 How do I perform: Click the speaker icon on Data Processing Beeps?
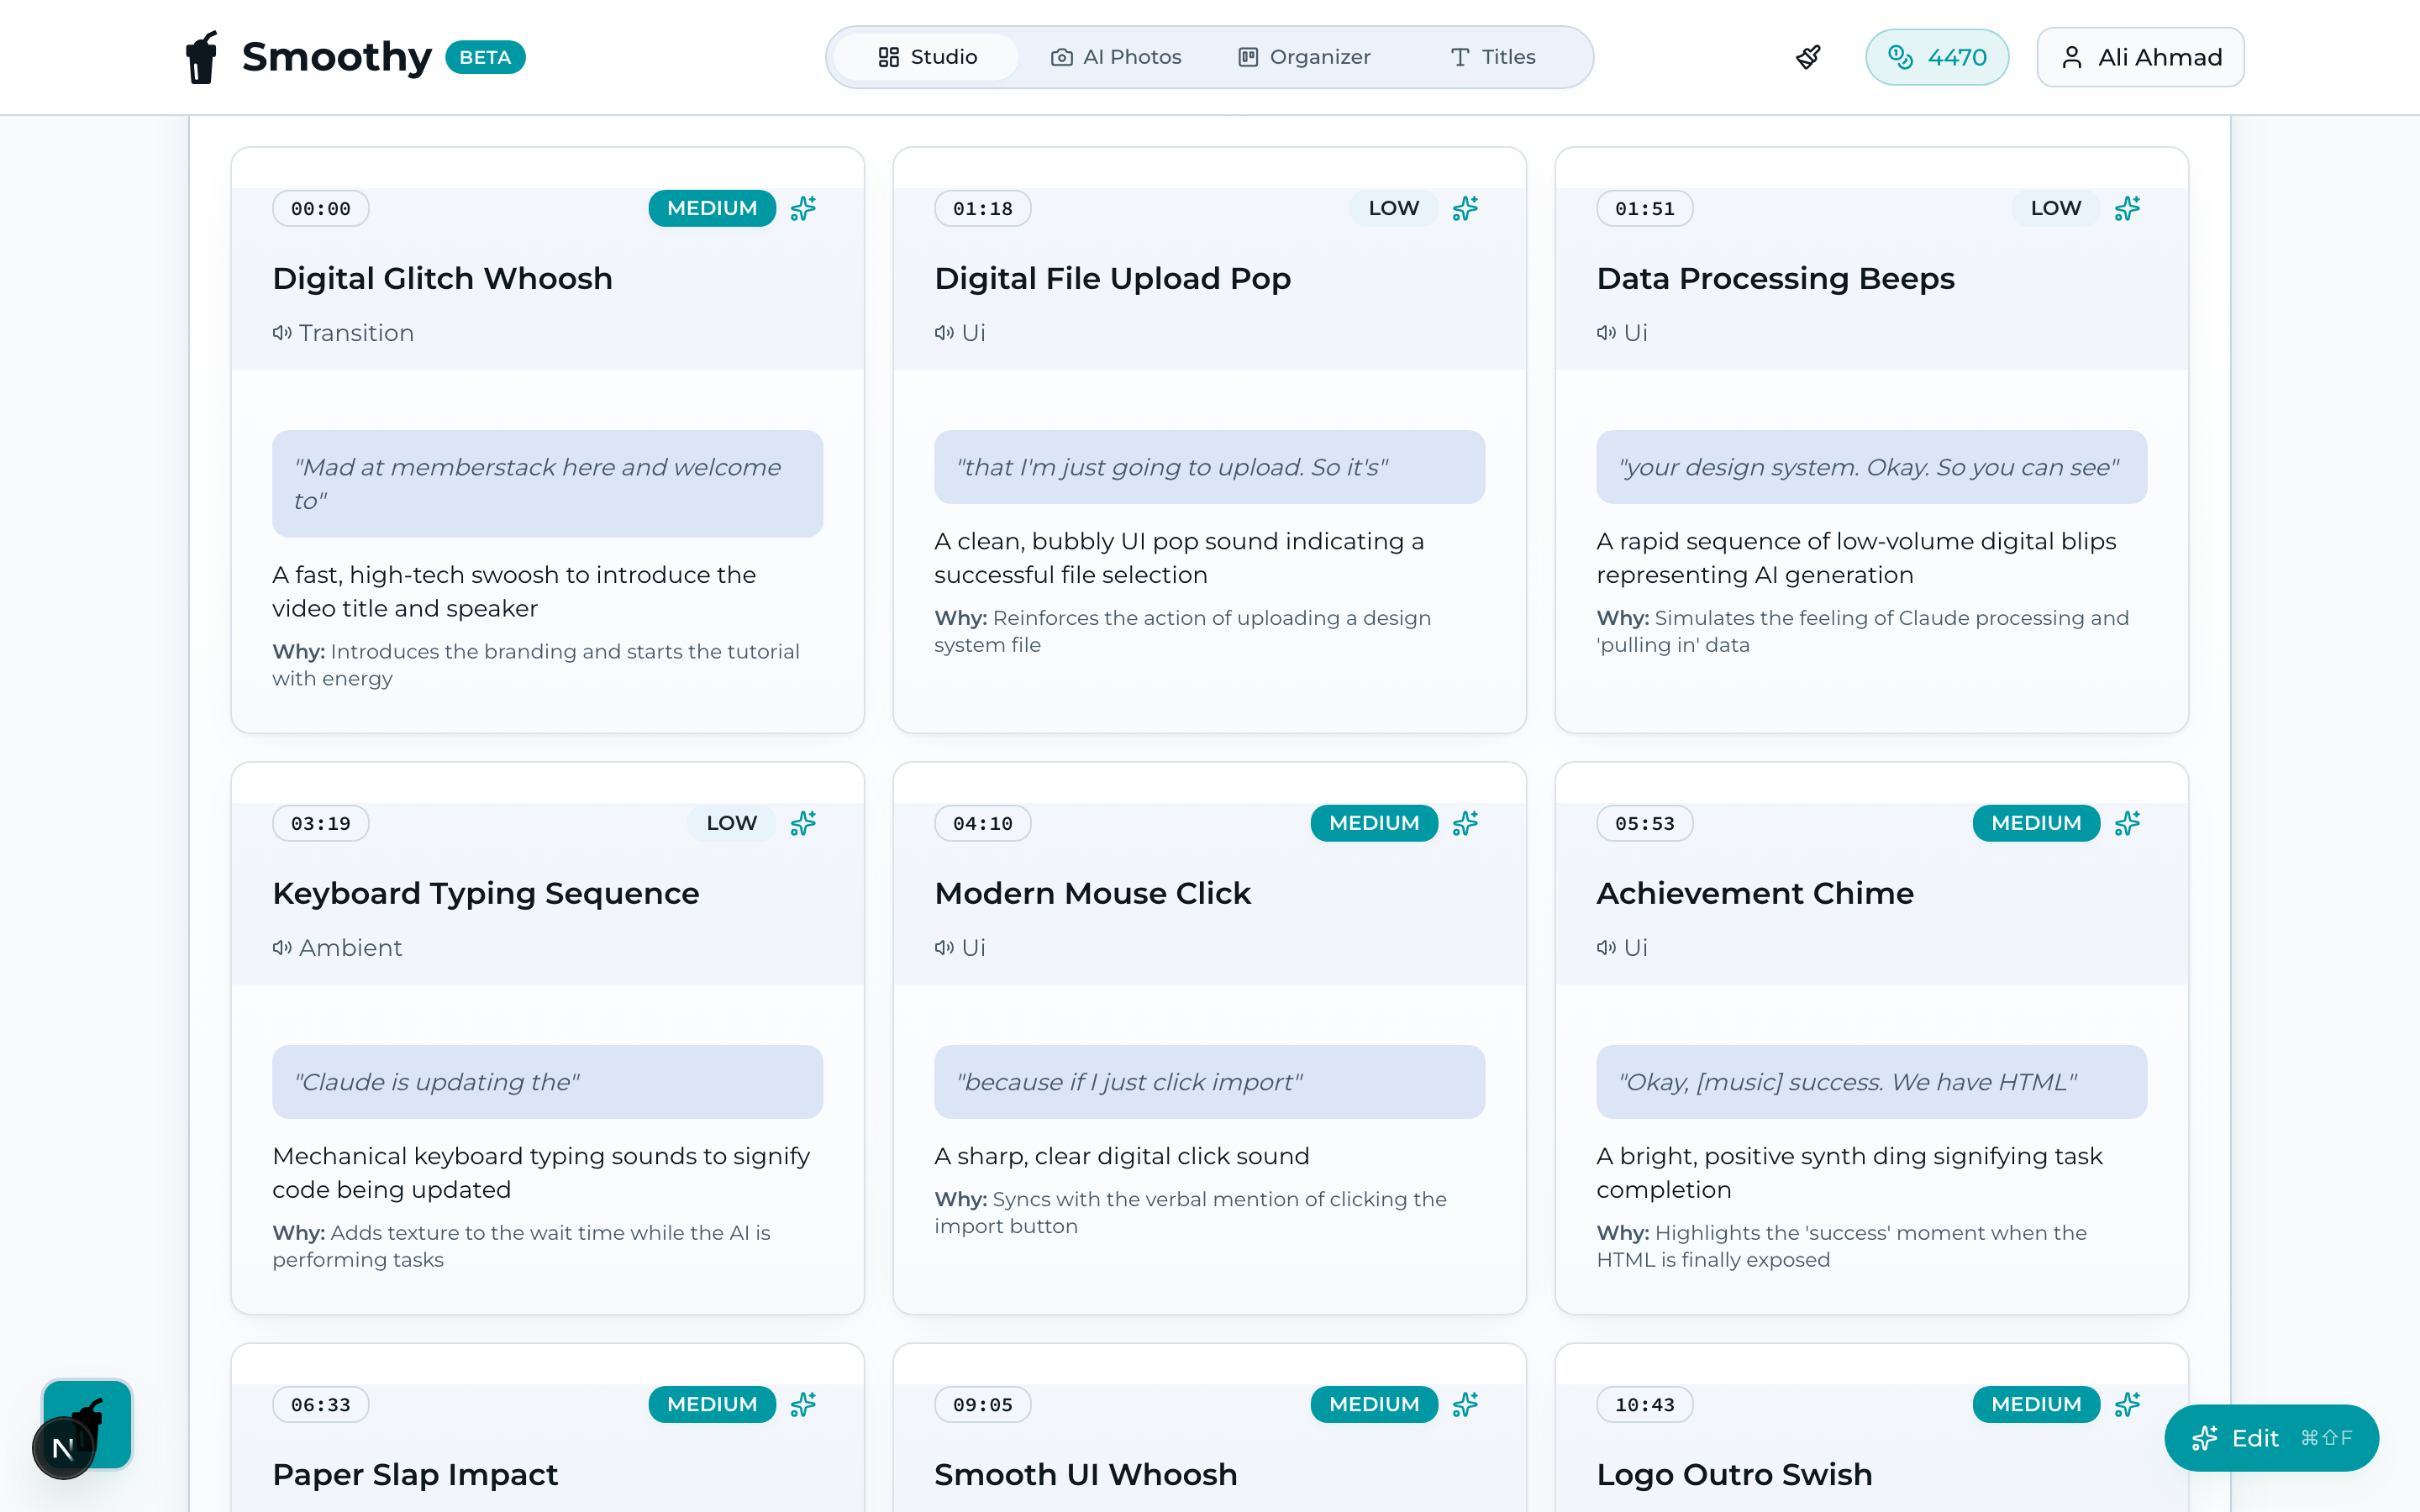(1606, 333)
